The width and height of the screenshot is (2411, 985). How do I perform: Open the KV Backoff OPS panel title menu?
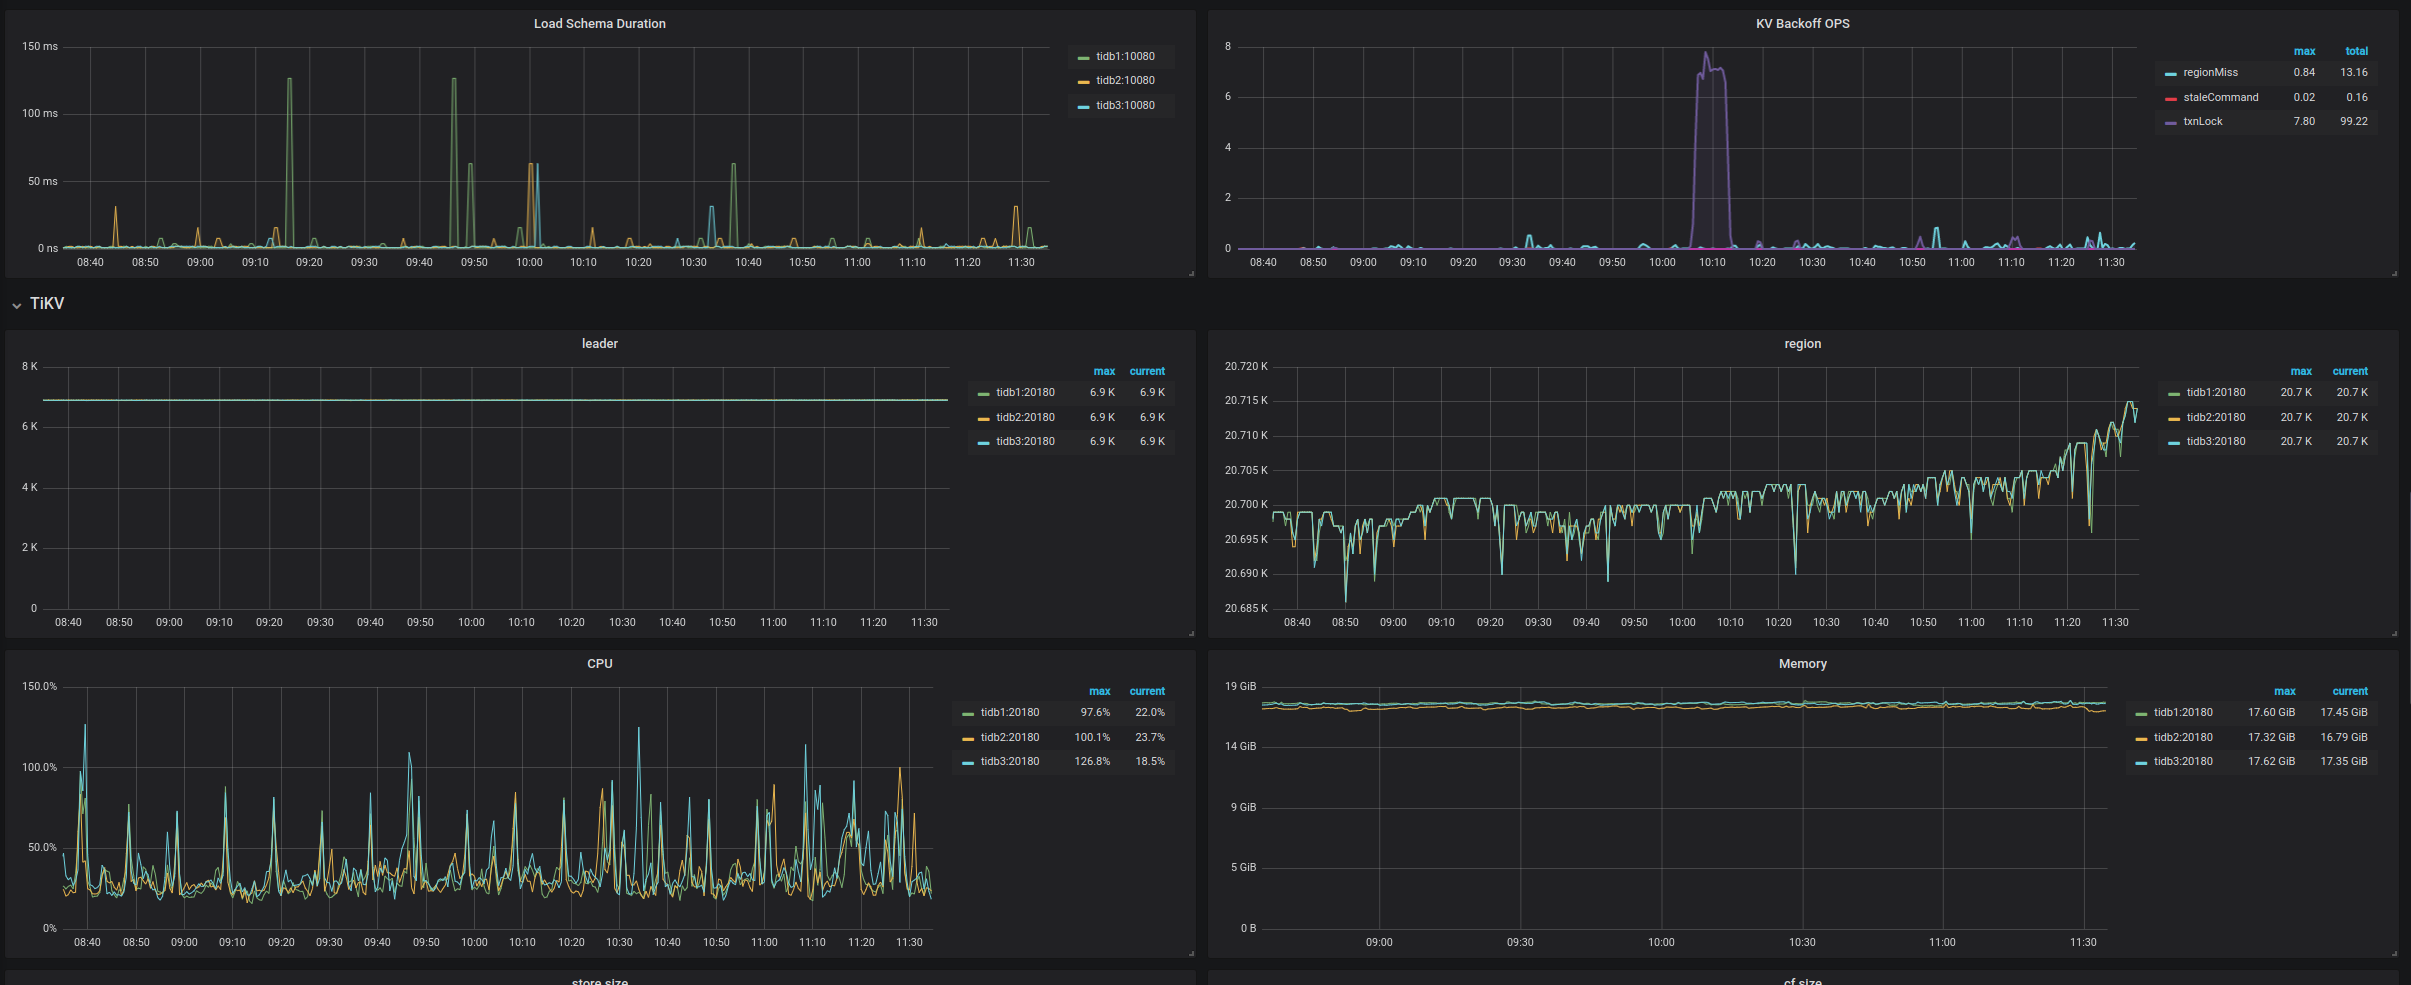click(1802, 24)
